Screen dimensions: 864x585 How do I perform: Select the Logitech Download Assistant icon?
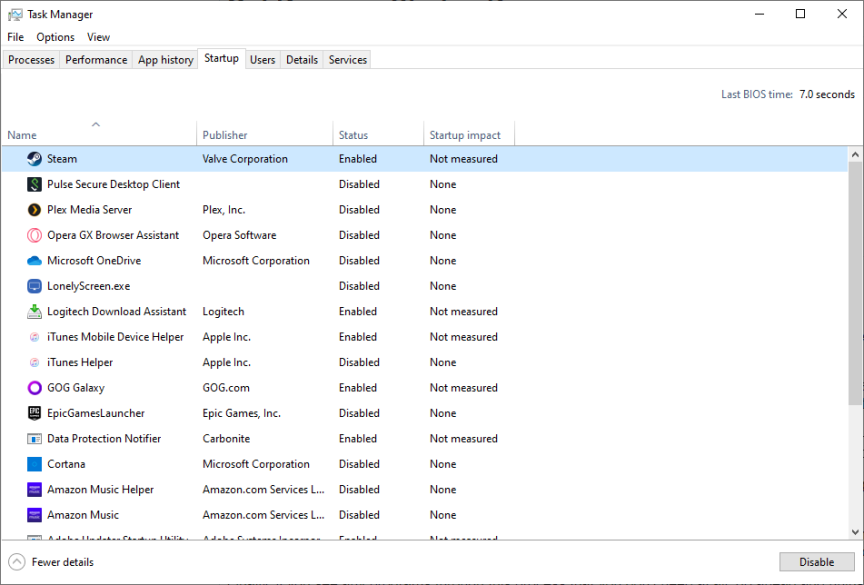pos(34,312)
